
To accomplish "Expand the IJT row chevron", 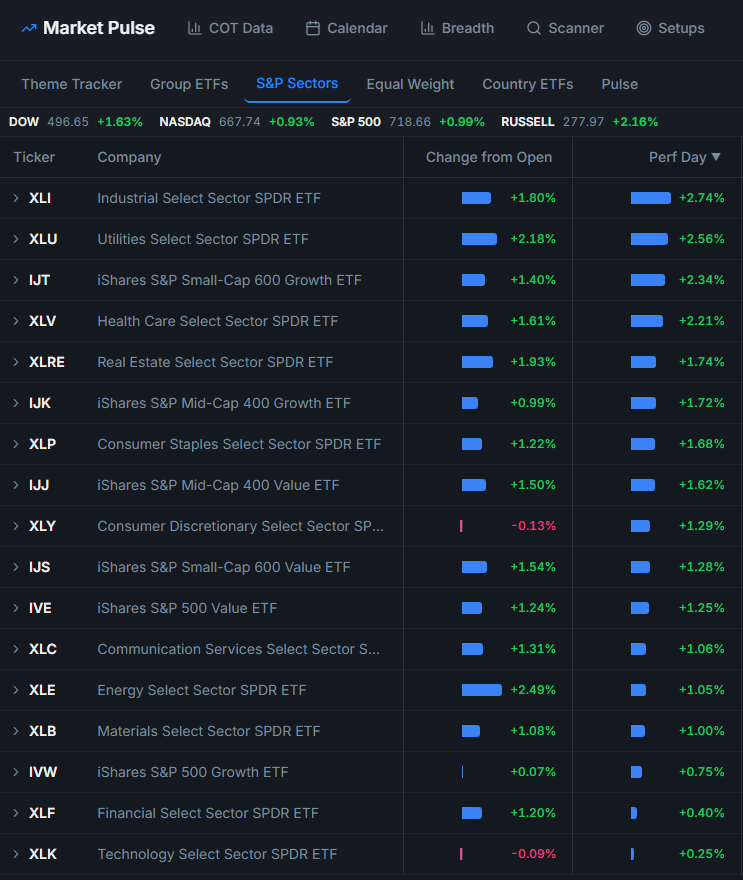I will tap(16, 280).
